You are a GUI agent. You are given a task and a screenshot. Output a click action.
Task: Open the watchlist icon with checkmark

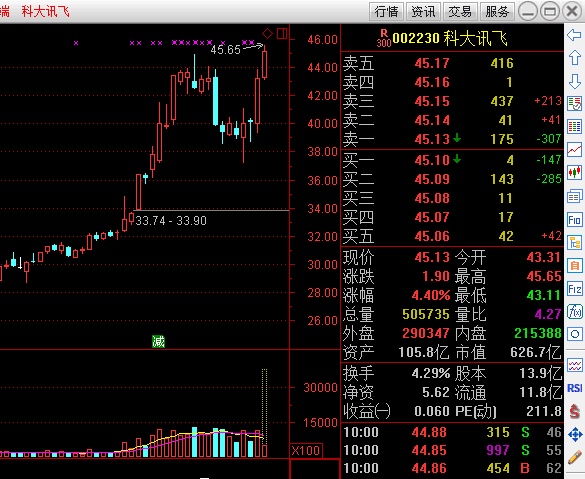point(574,103)
